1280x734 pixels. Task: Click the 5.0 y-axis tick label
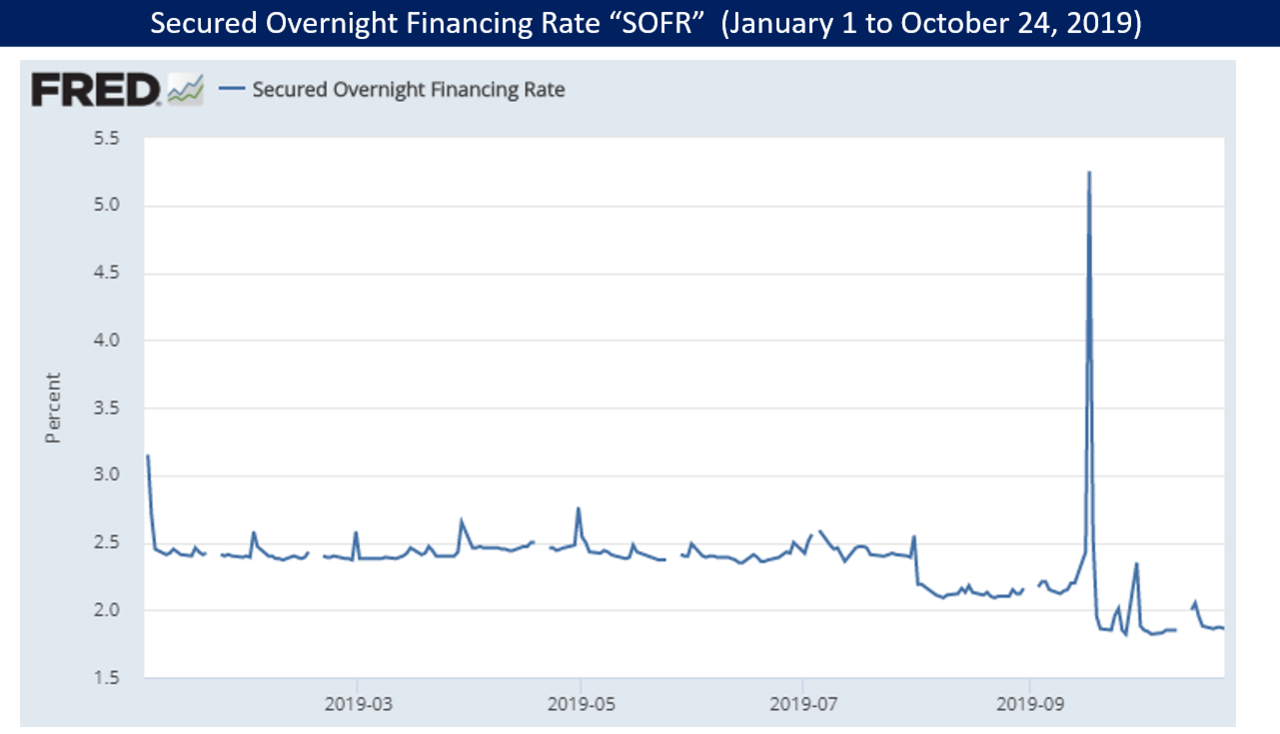coord(106,206)
